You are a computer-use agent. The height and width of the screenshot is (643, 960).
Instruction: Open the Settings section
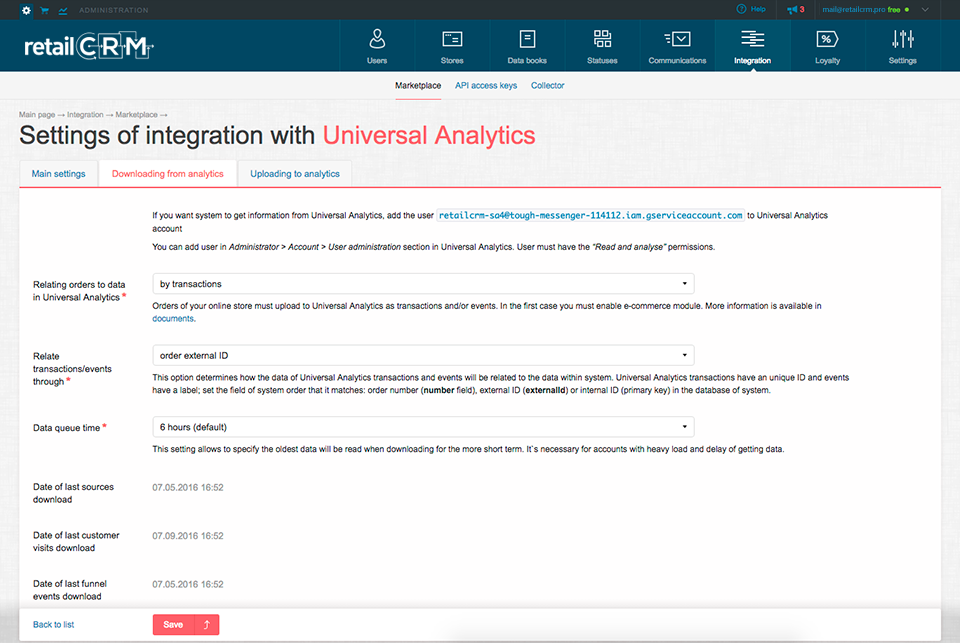click(x=902, y=47)
